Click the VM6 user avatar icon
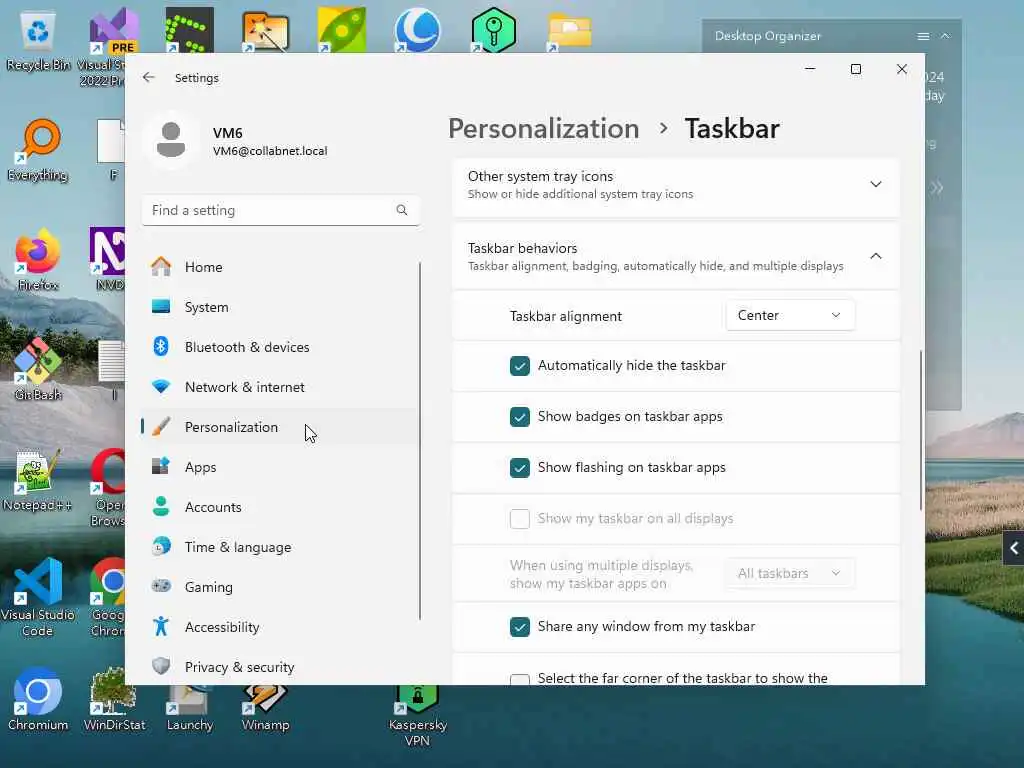The height and width of the screenshot is (768, 1024). (x=171, y=140)
